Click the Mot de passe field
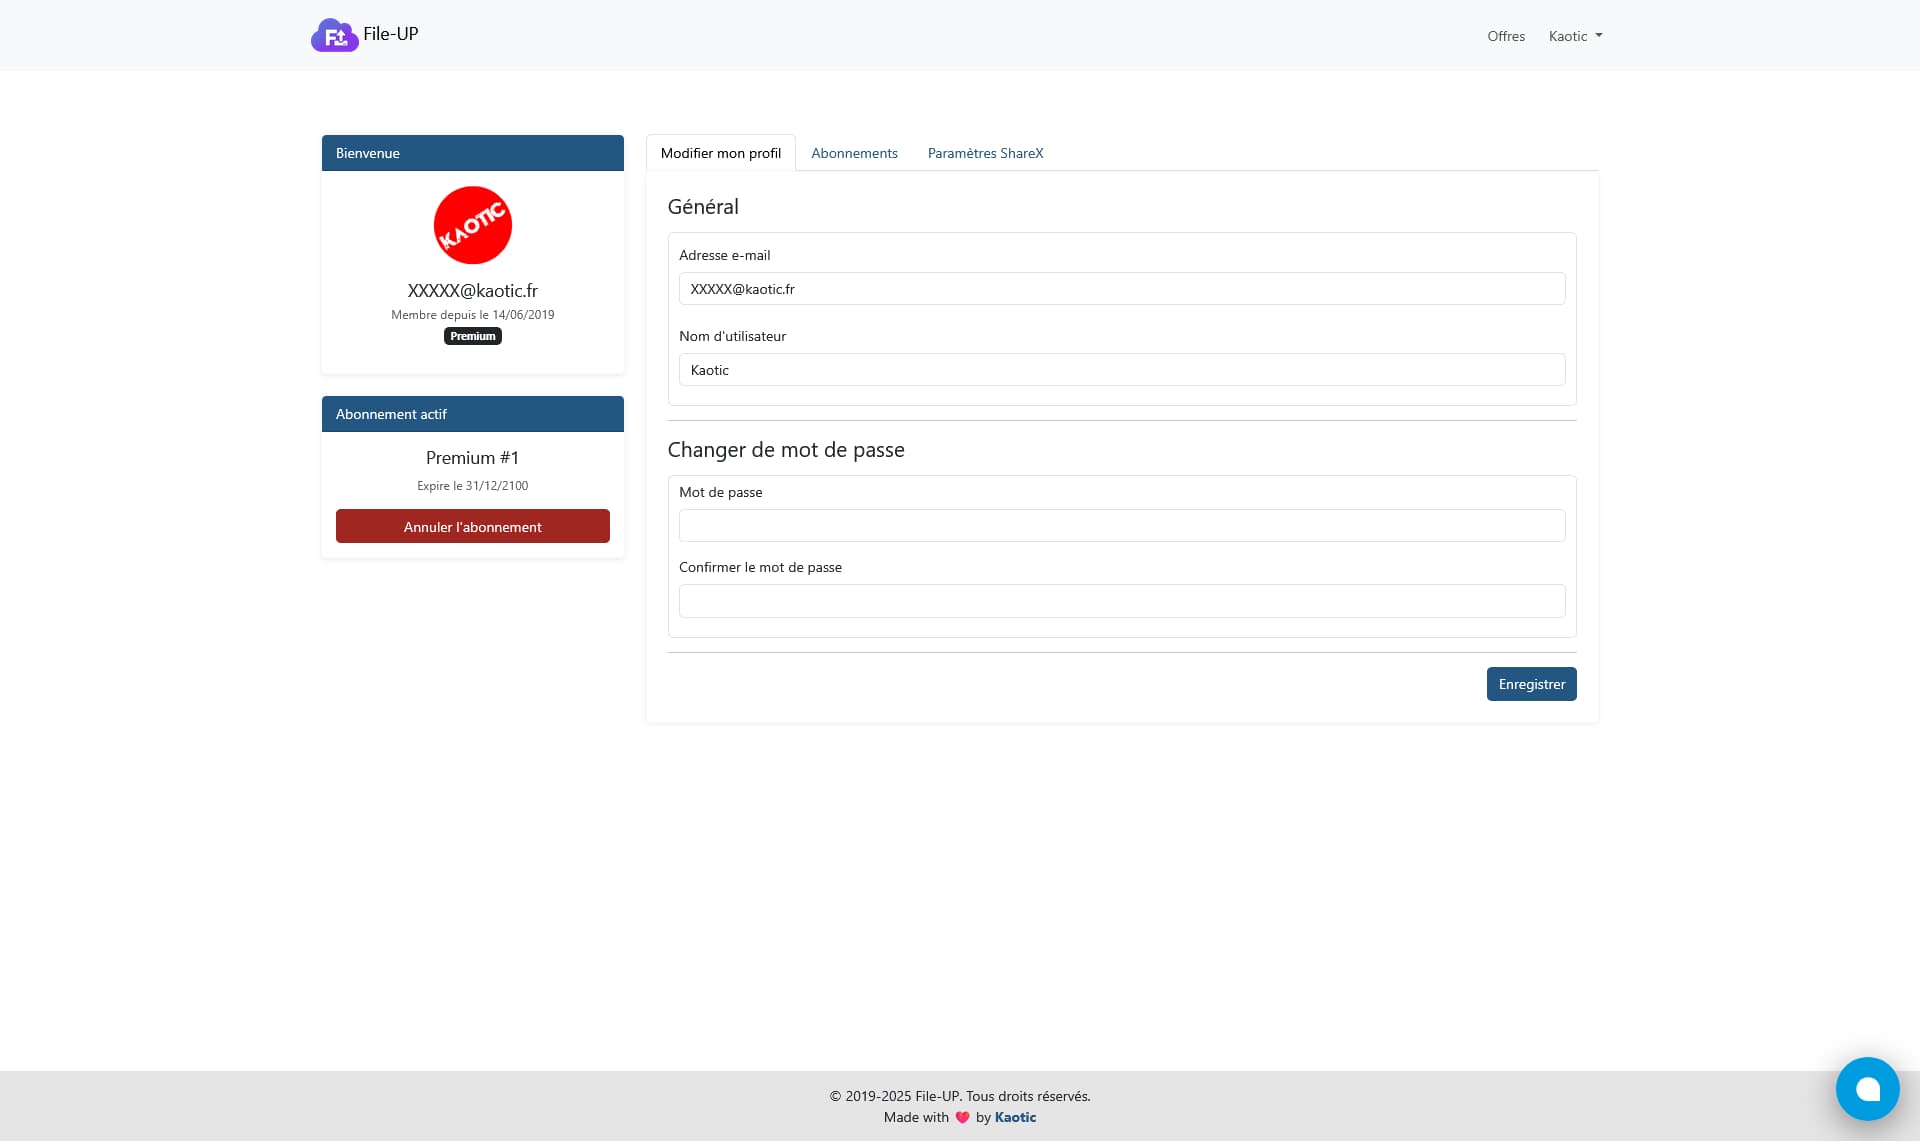 (1121, 526)
